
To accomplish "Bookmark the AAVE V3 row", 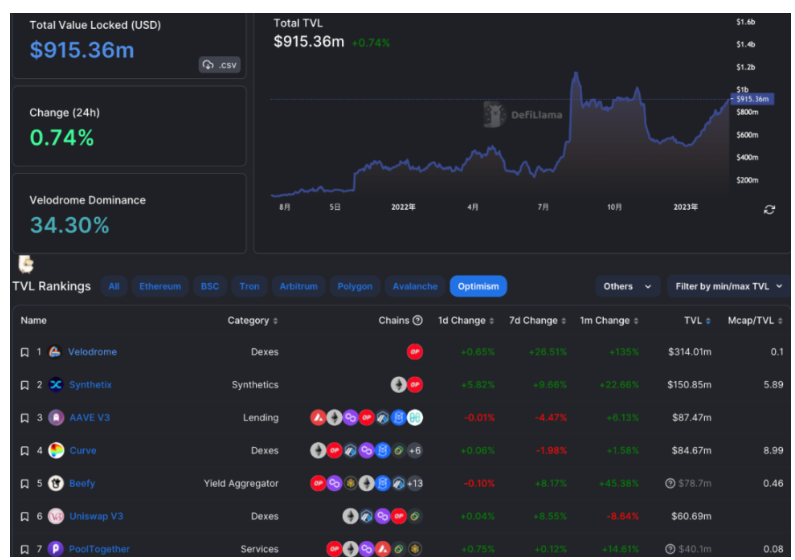I will [x=24, y=418].
